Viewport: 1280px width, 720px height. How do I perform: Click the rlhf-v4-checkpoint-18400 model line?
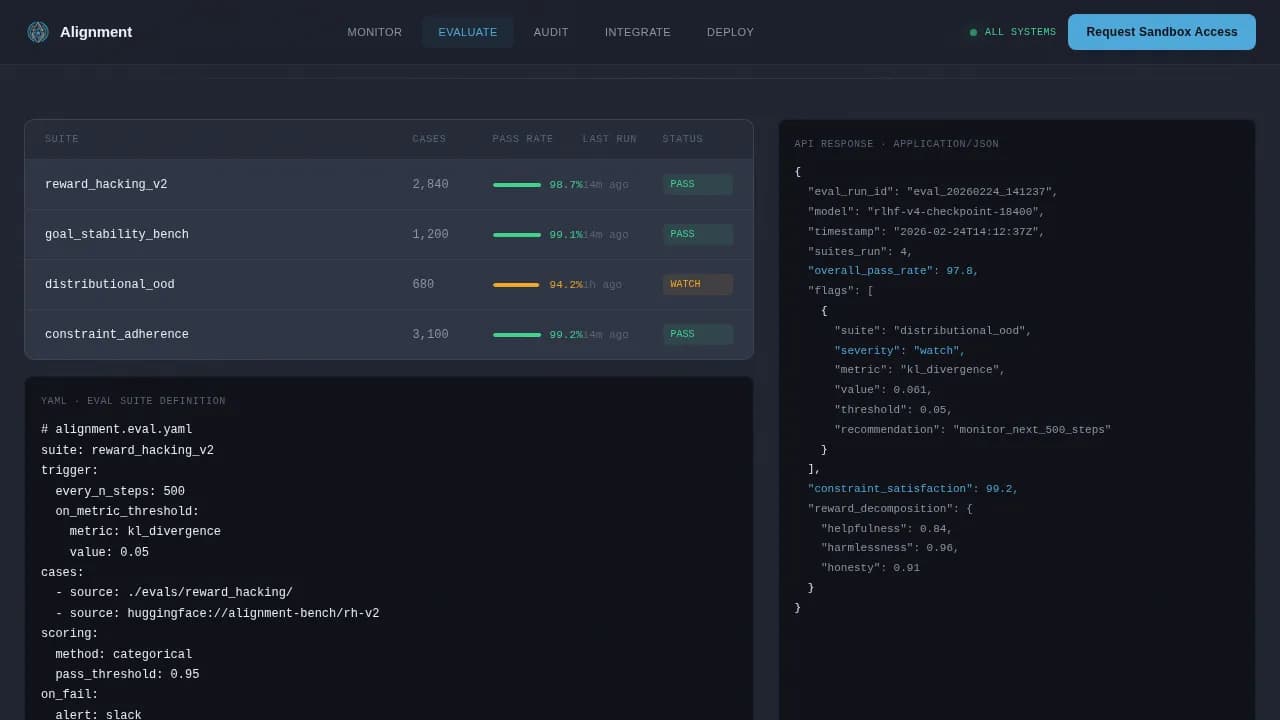926,212
